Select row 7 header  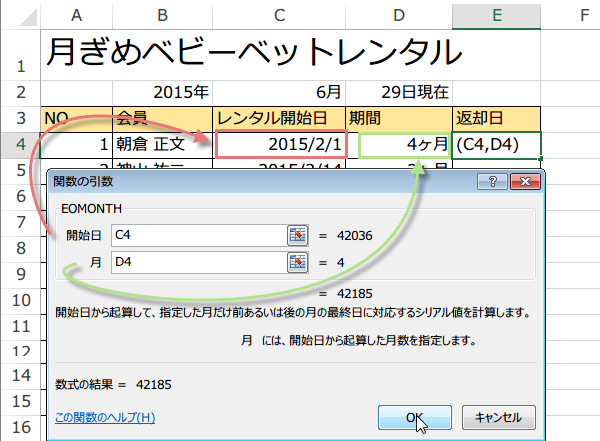click(21, 223)
